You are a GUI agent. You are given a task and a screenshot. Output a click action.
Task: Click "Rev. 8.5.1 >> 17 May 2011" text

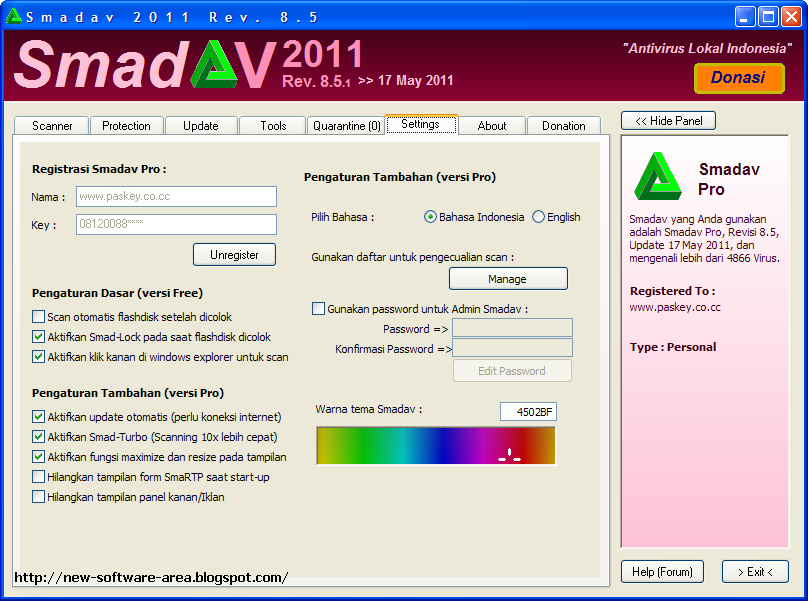368,81
